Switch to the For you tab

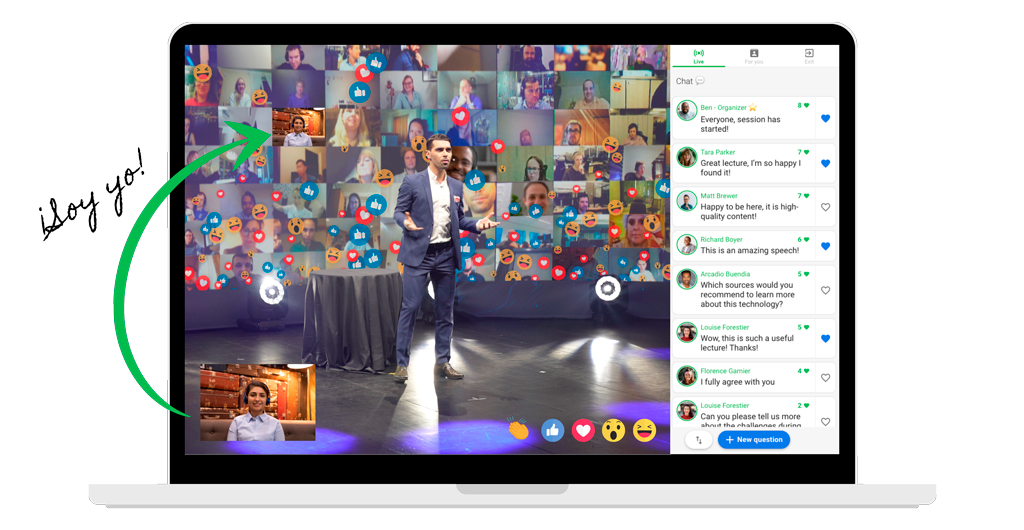point(754,56)
